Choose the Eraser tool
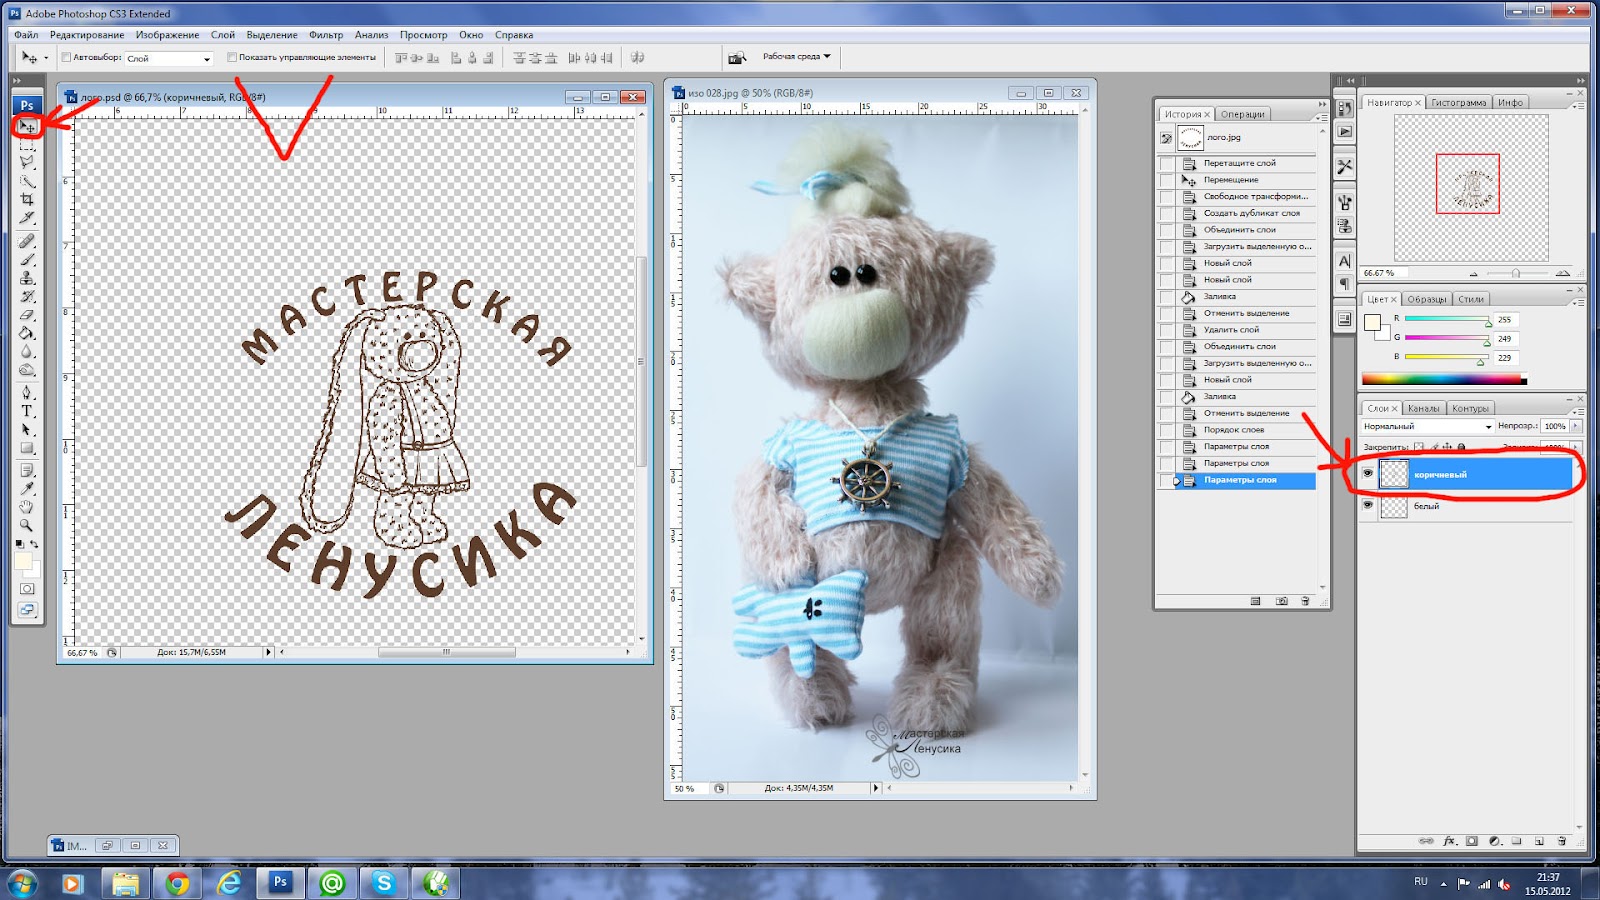 pyautogui.click(x=27, y=315)
